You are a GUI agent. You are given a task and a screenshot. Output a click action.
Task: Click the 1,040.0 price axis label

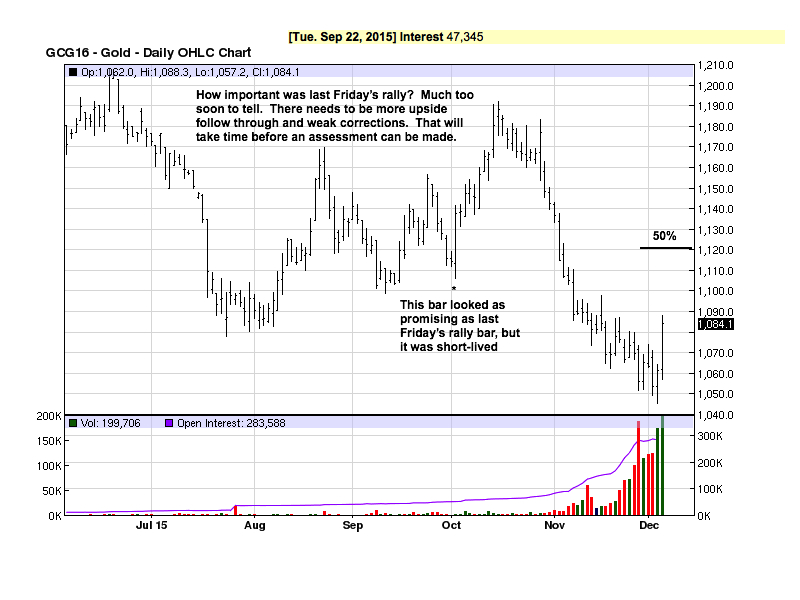pyautogui.click(x=716, y=415)
